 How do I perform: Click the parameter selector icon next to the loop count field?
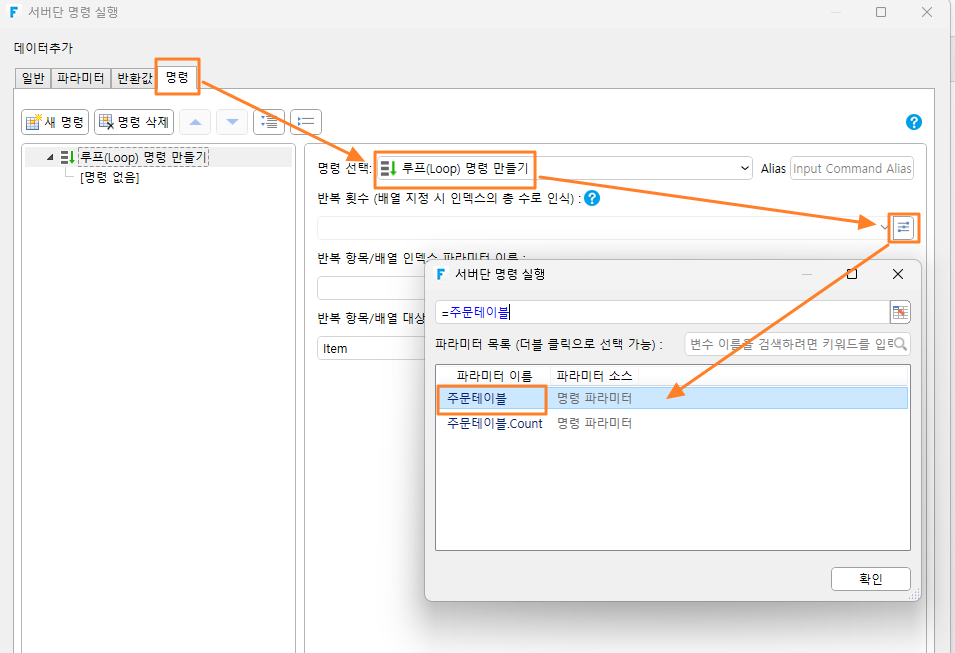pos(903,228)
